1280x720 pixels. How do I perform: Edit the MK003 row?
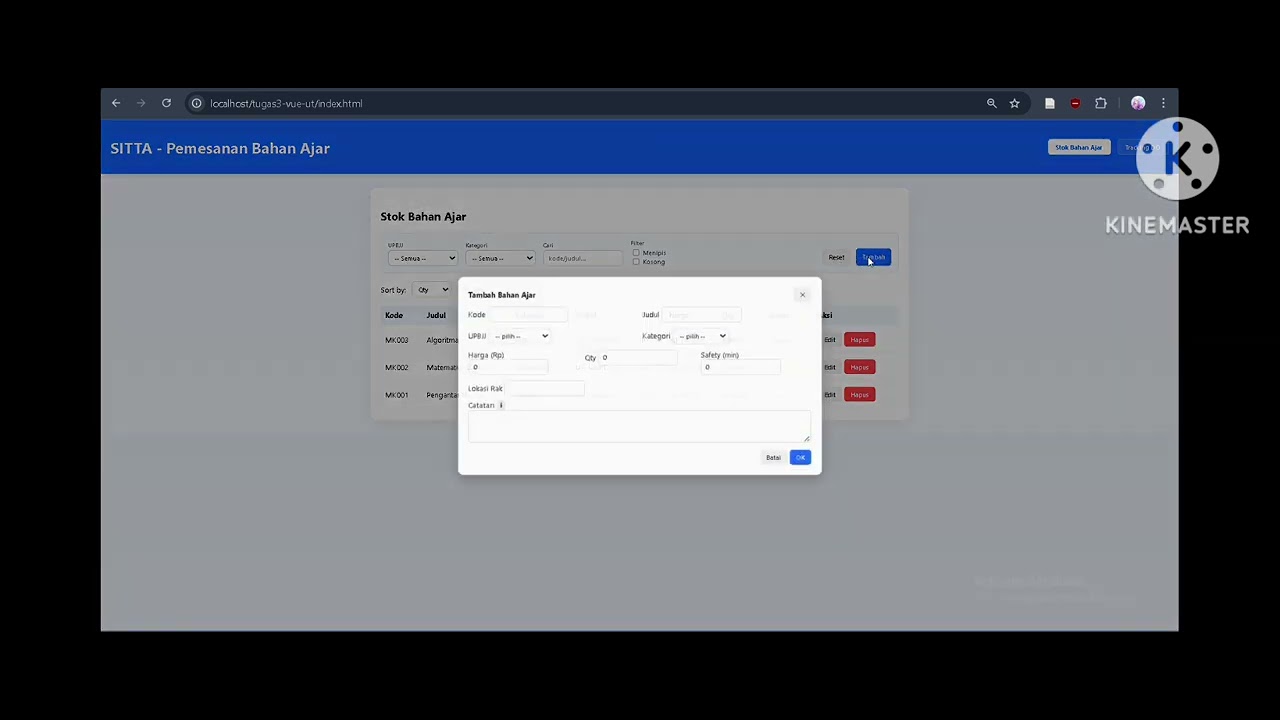(829, 340)
